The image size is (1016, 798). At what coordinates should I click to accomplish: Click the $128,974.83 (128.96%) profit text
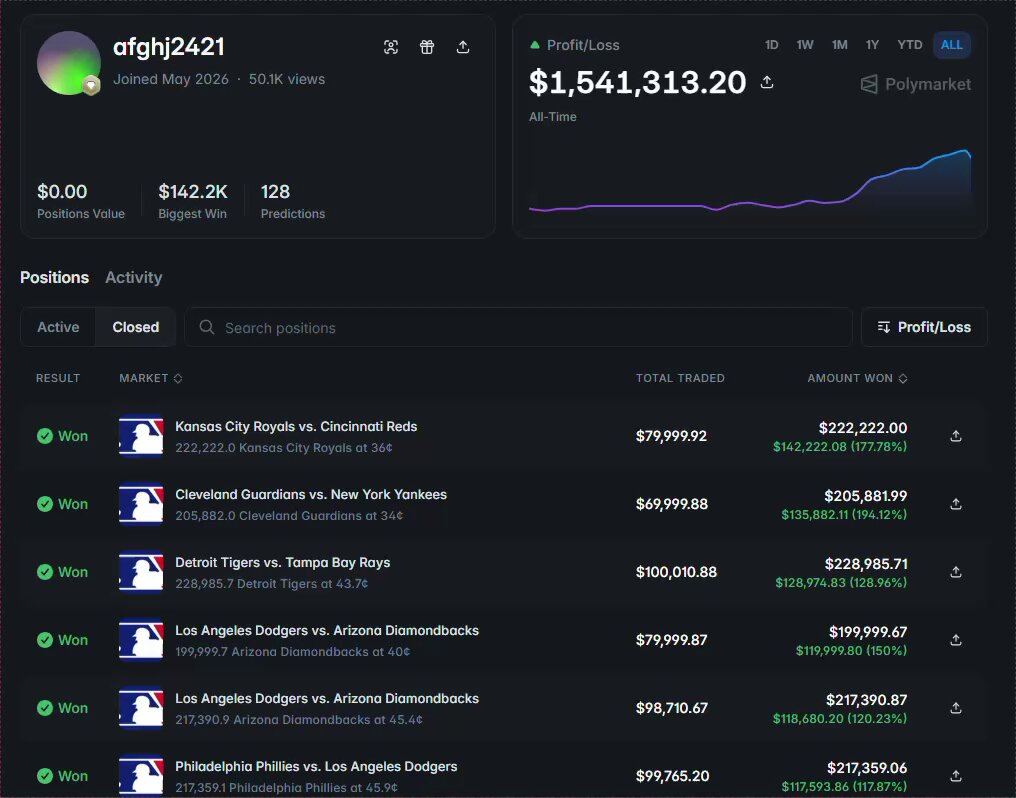[x=841, y=582]
